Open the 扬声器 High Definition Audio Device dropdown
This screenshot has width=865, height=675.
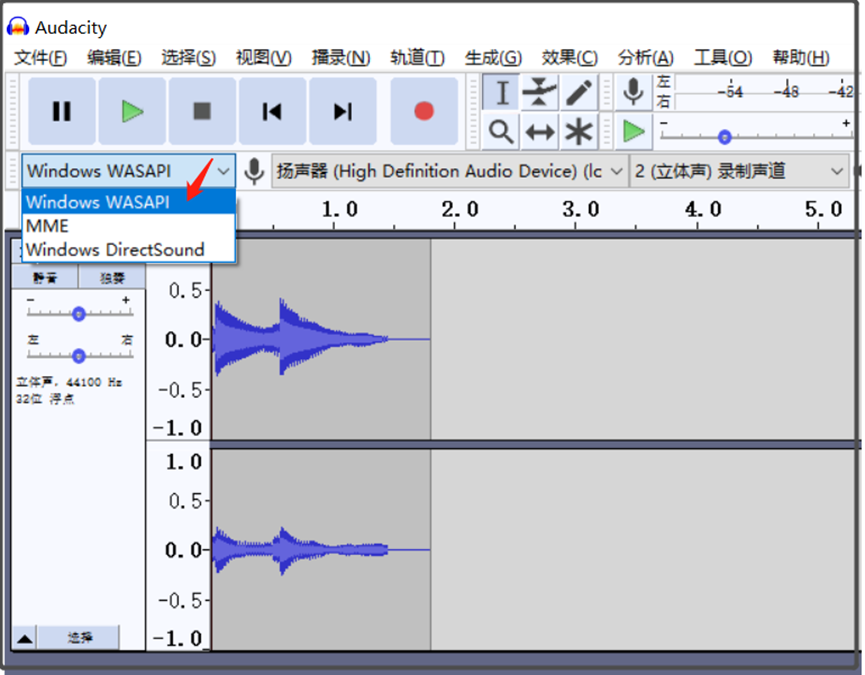pyautogui.click(x=450, y=171)
